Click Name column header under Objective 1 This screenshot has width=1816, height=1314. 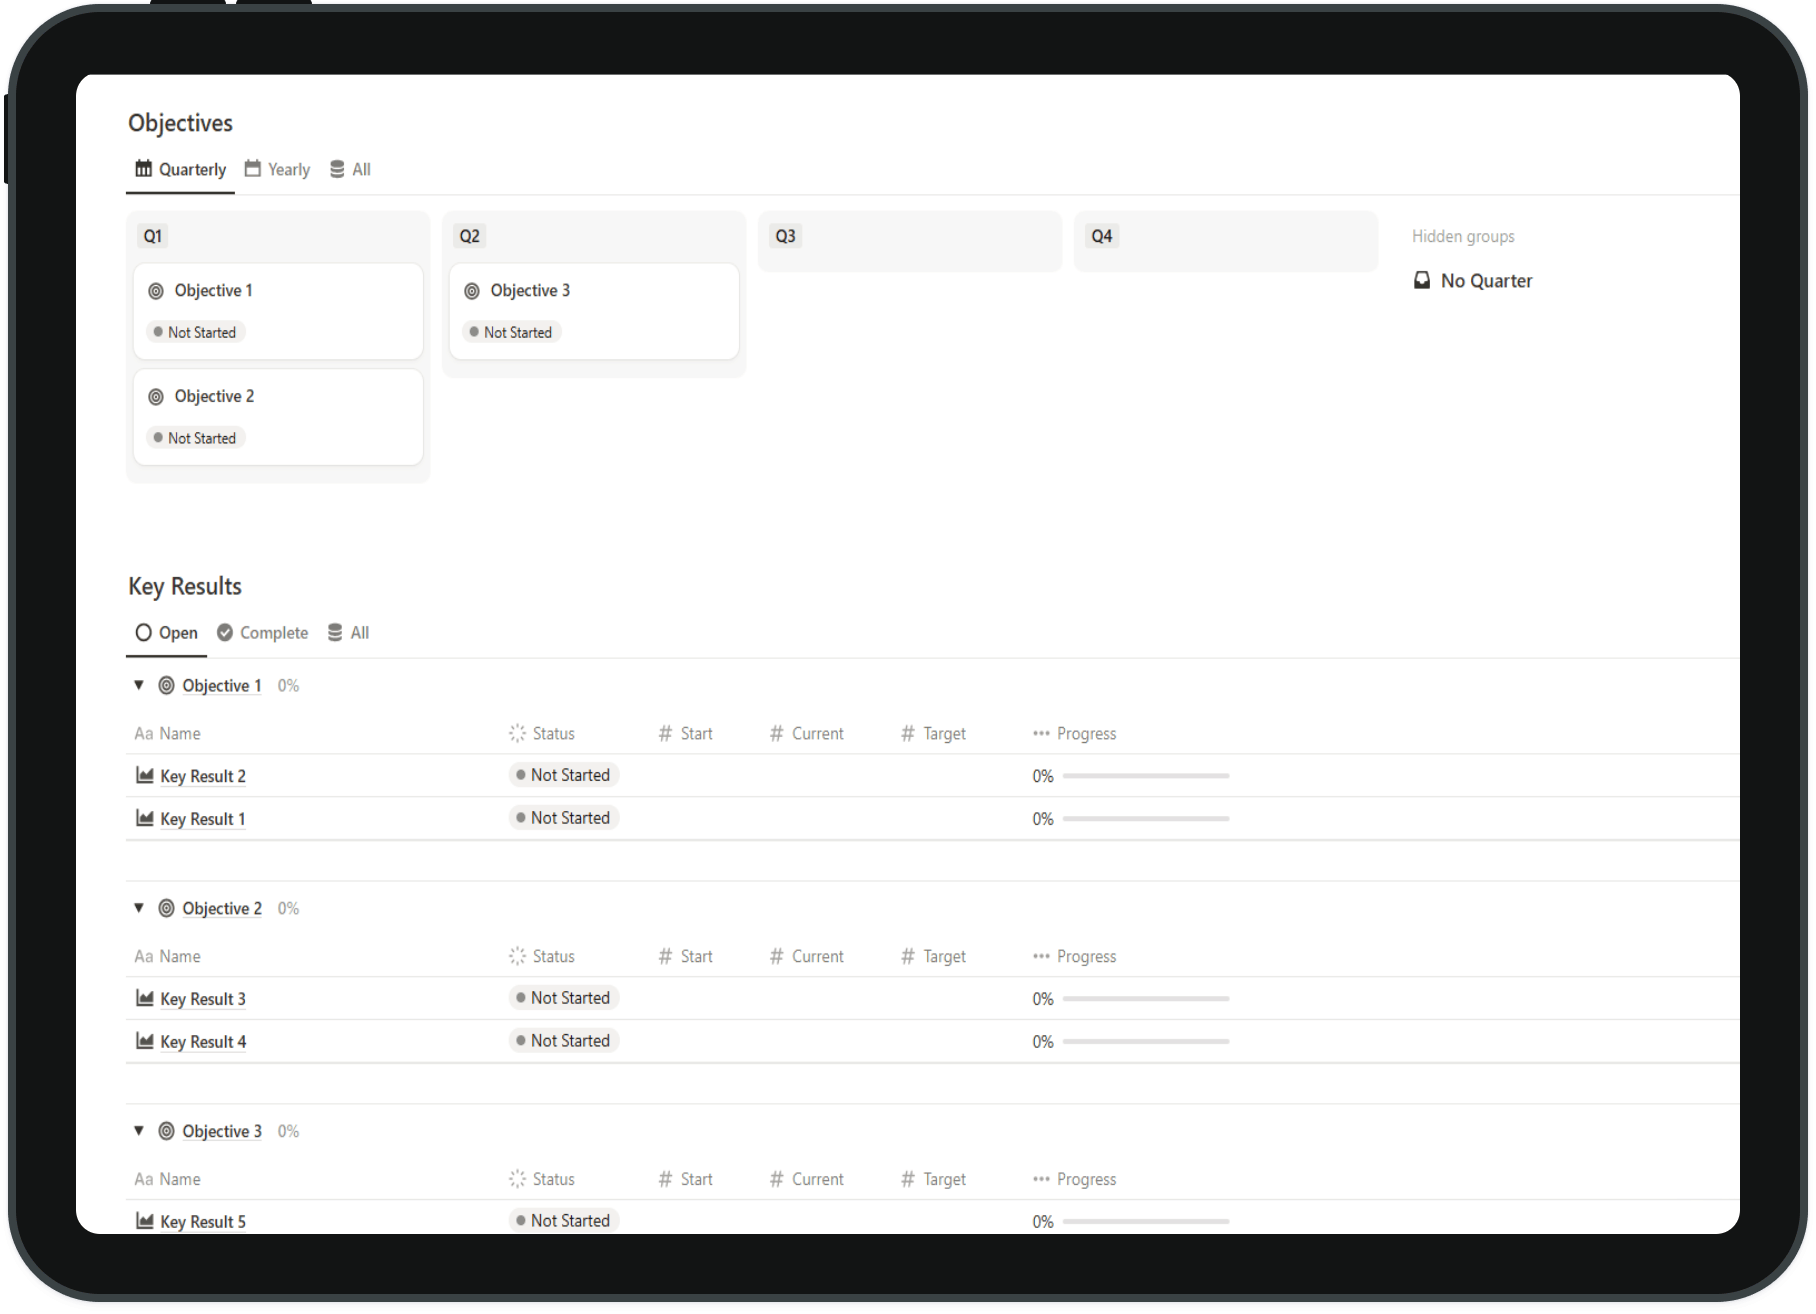coord(168,734)
